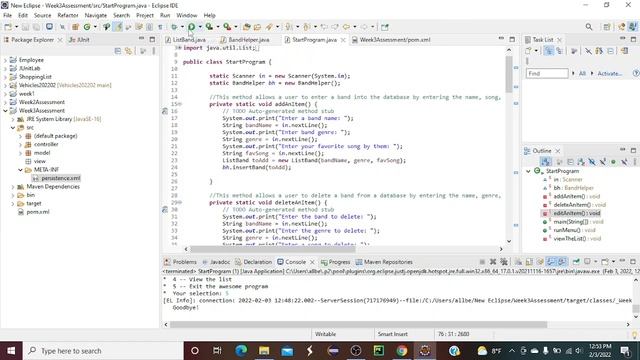Click the console horizontal scrollbar
The image size is (640, 360).
tap(358, 324)
